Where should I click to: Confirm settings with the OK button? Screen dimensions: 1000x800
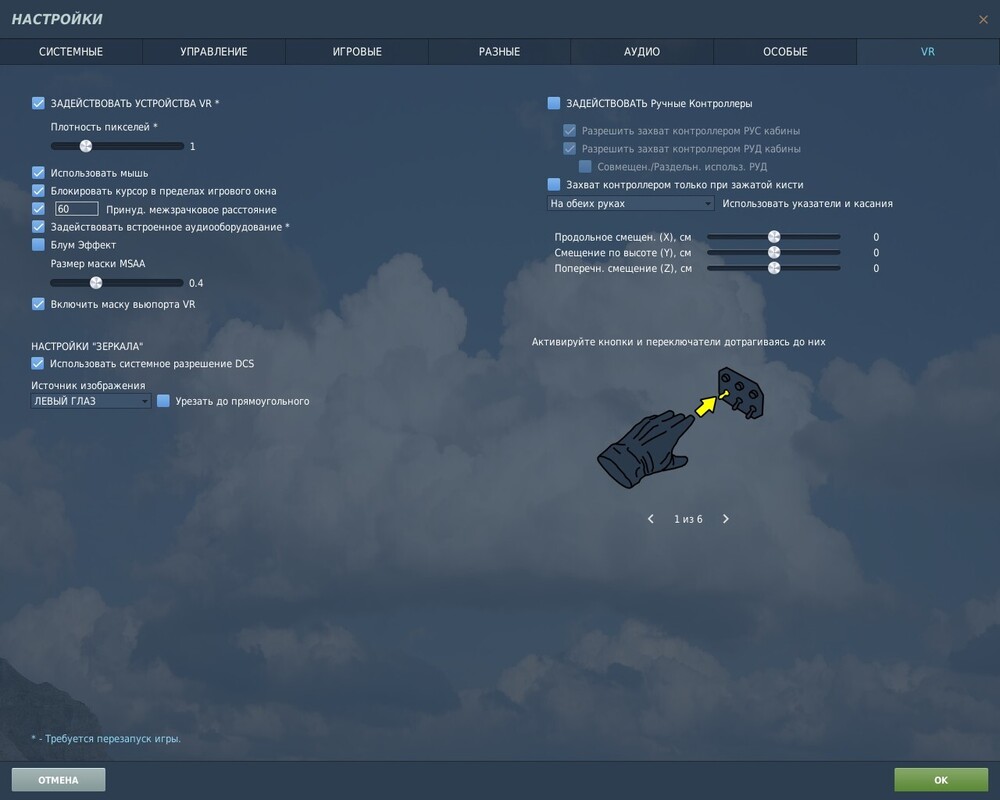point(941,780)
